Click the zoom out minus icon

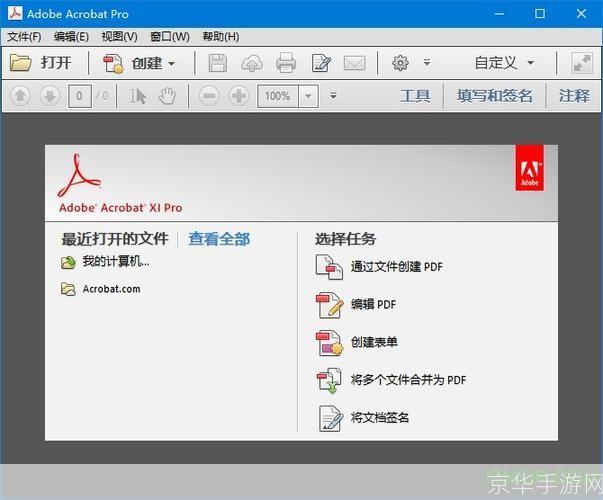pyautogui.click(x=209, y=96)
